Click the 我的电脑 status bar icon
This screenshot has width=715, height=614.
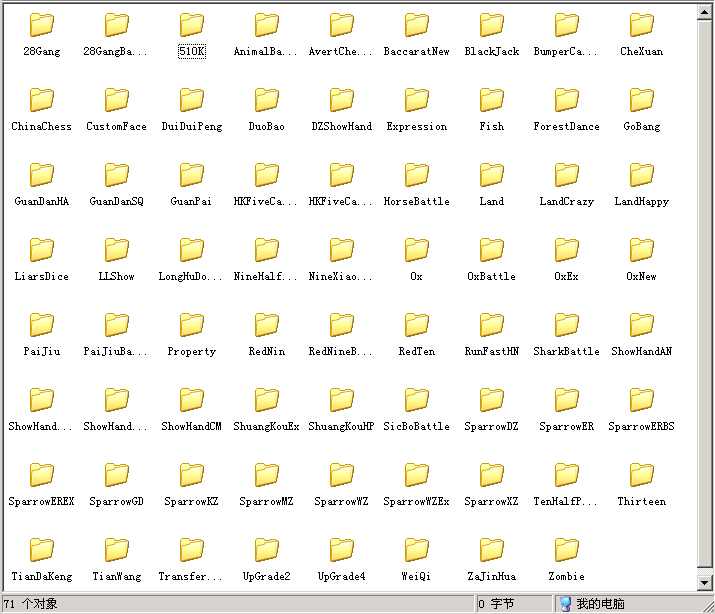pos(565,604)
